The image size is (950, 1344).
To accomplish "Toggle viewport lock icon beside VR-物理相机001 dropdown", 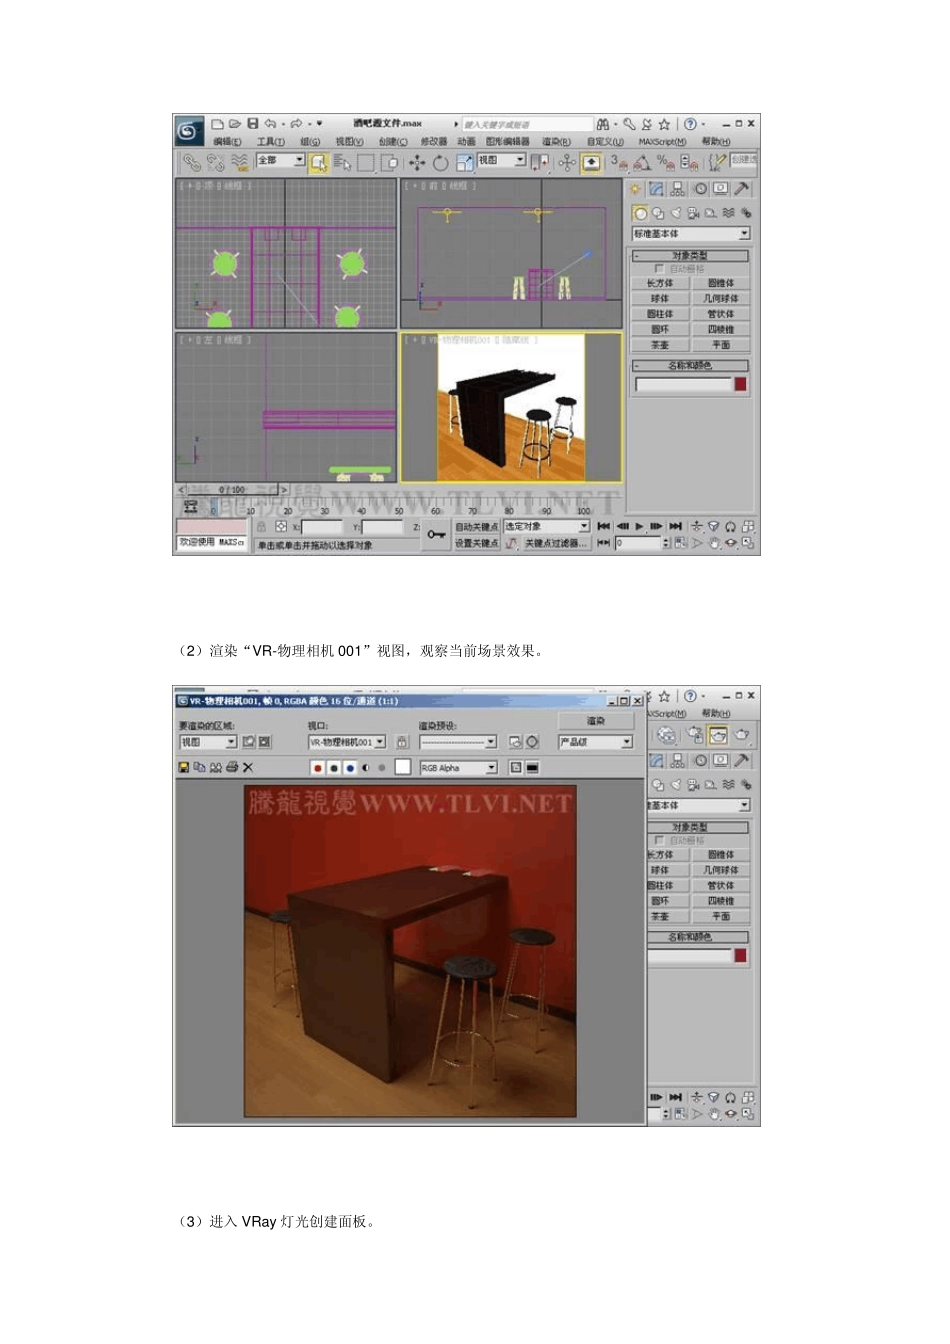I will [402, 742].
